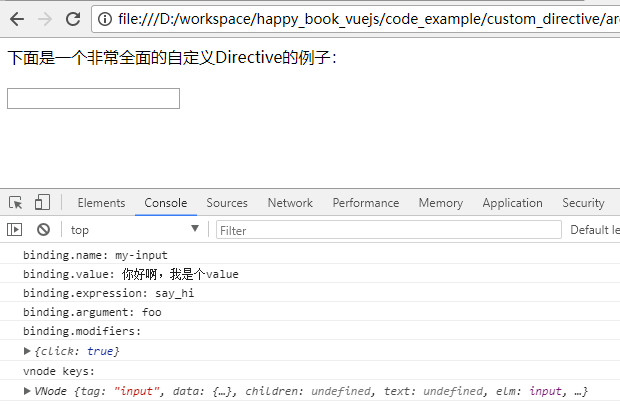Switch to the Network tab
This screenshot has height=404, width=620.
[x=290, y=203]
